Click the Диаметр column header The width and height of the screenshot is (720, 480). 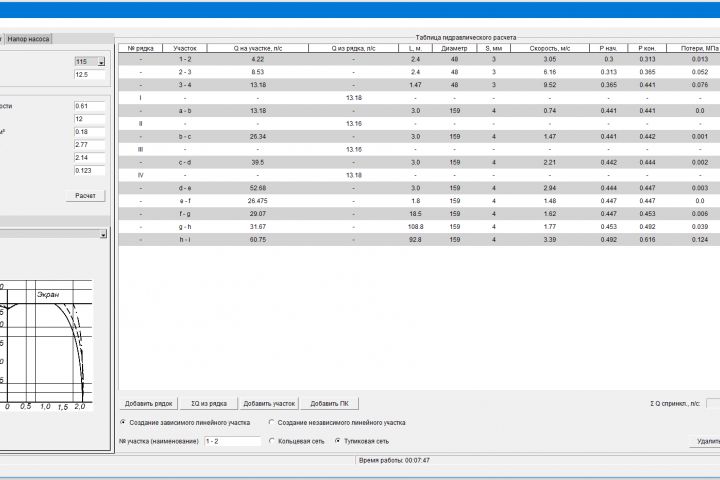455,48
